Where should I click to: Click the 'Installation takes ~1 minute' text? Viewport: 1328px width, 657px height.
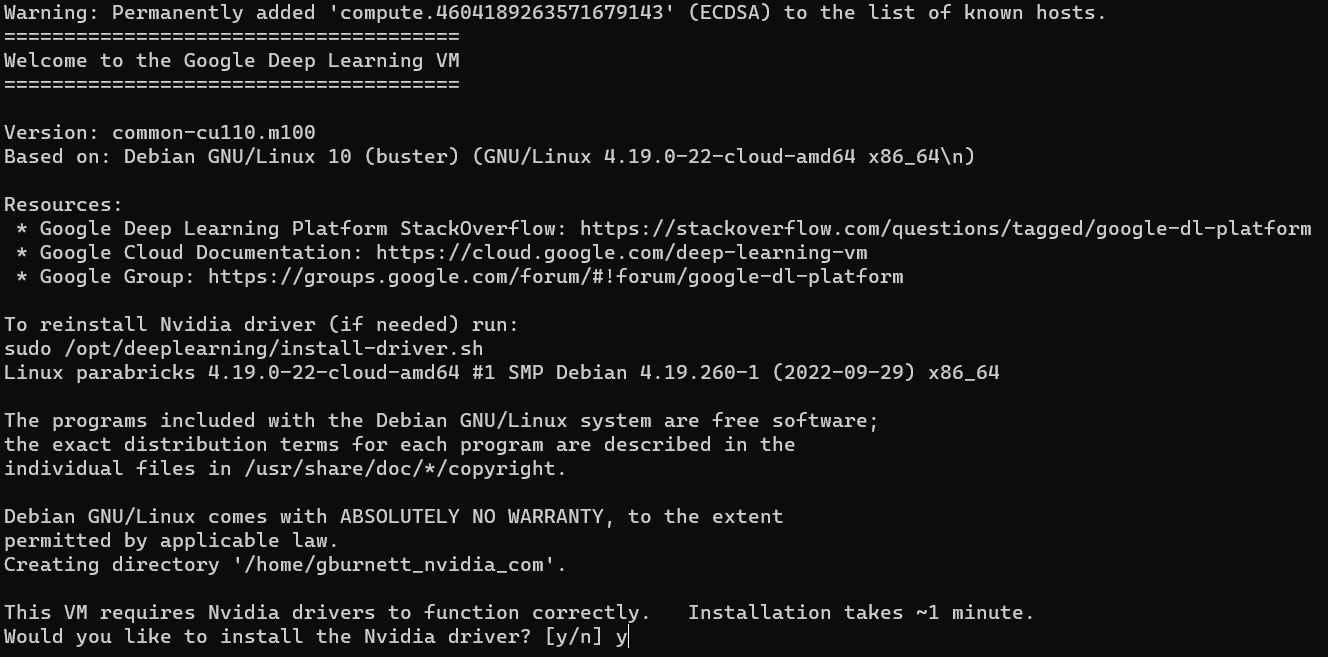click(x=861, y=613)
